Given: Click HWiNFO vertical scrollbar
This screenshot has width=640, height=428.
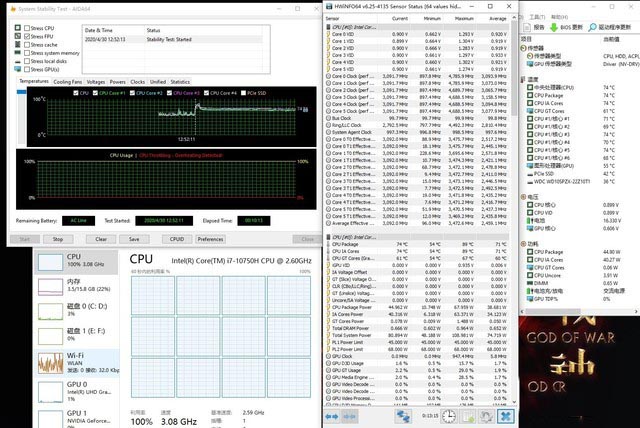Looking at the screenshot, I should [514, 210].
